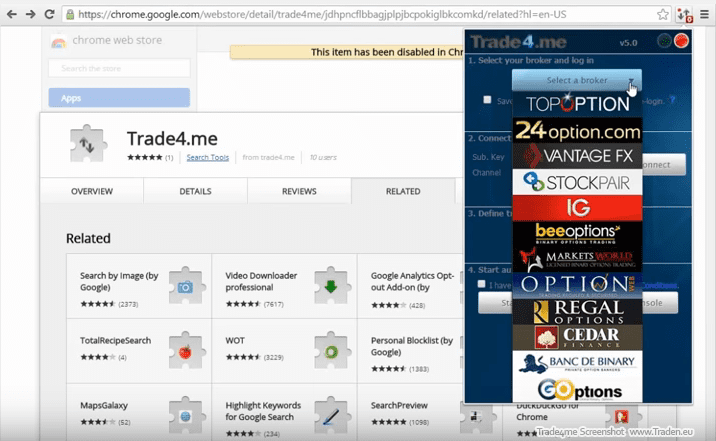716x441 pixels.
Task: Click the Console button in Trade4.me panel
Action: 660,303
